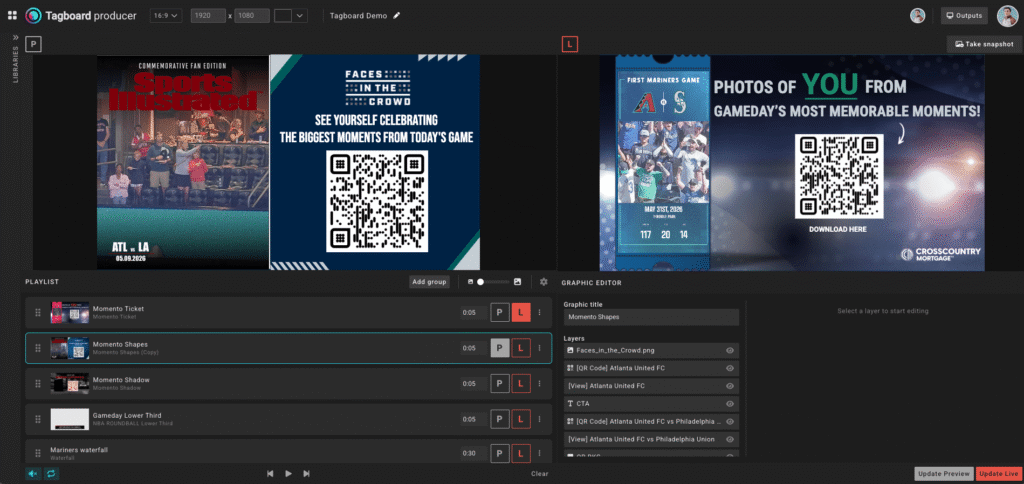Click drag handle for Momento Ticket
Viewport: 1024px width, 484px height.
pos(38,312)
